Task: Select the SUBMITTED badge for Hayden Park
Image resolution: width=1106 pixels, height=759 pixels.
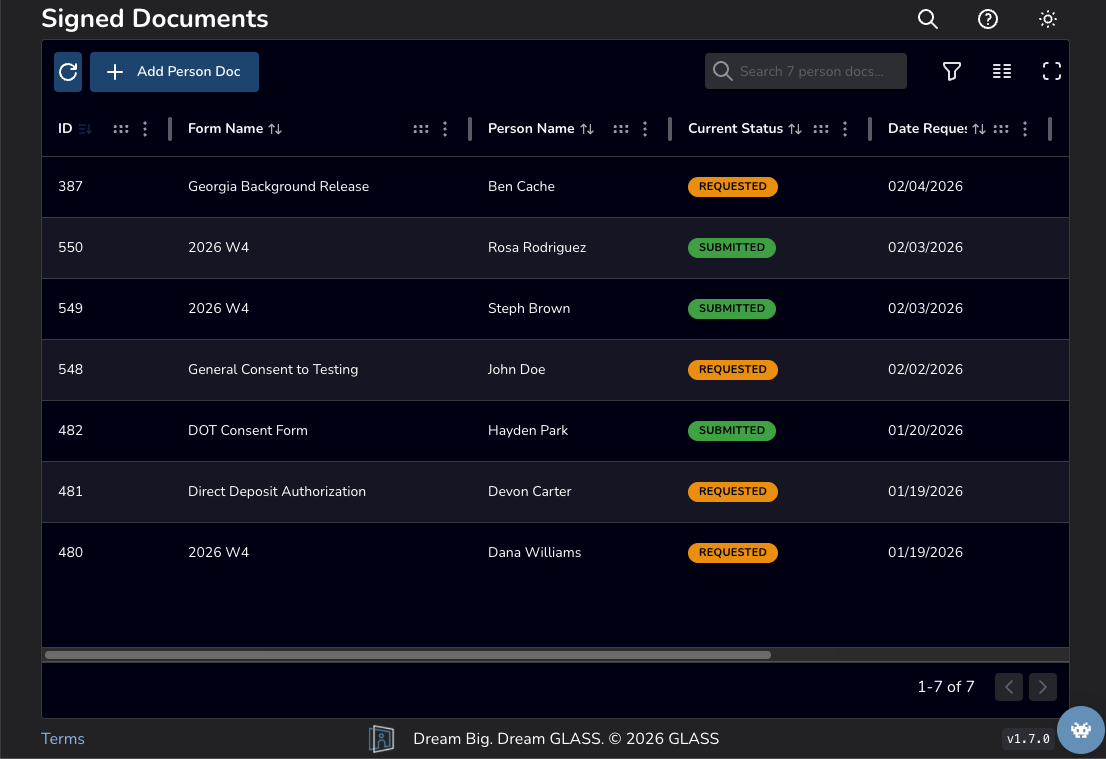Action: 731,430
